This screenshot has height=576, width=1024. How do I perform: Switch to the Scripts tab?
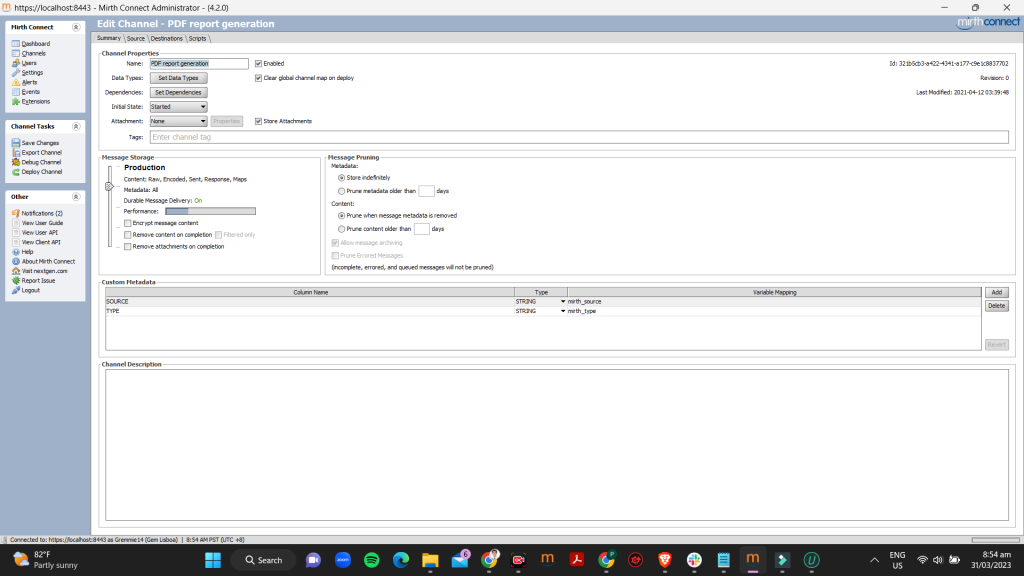tap(197, 39)
